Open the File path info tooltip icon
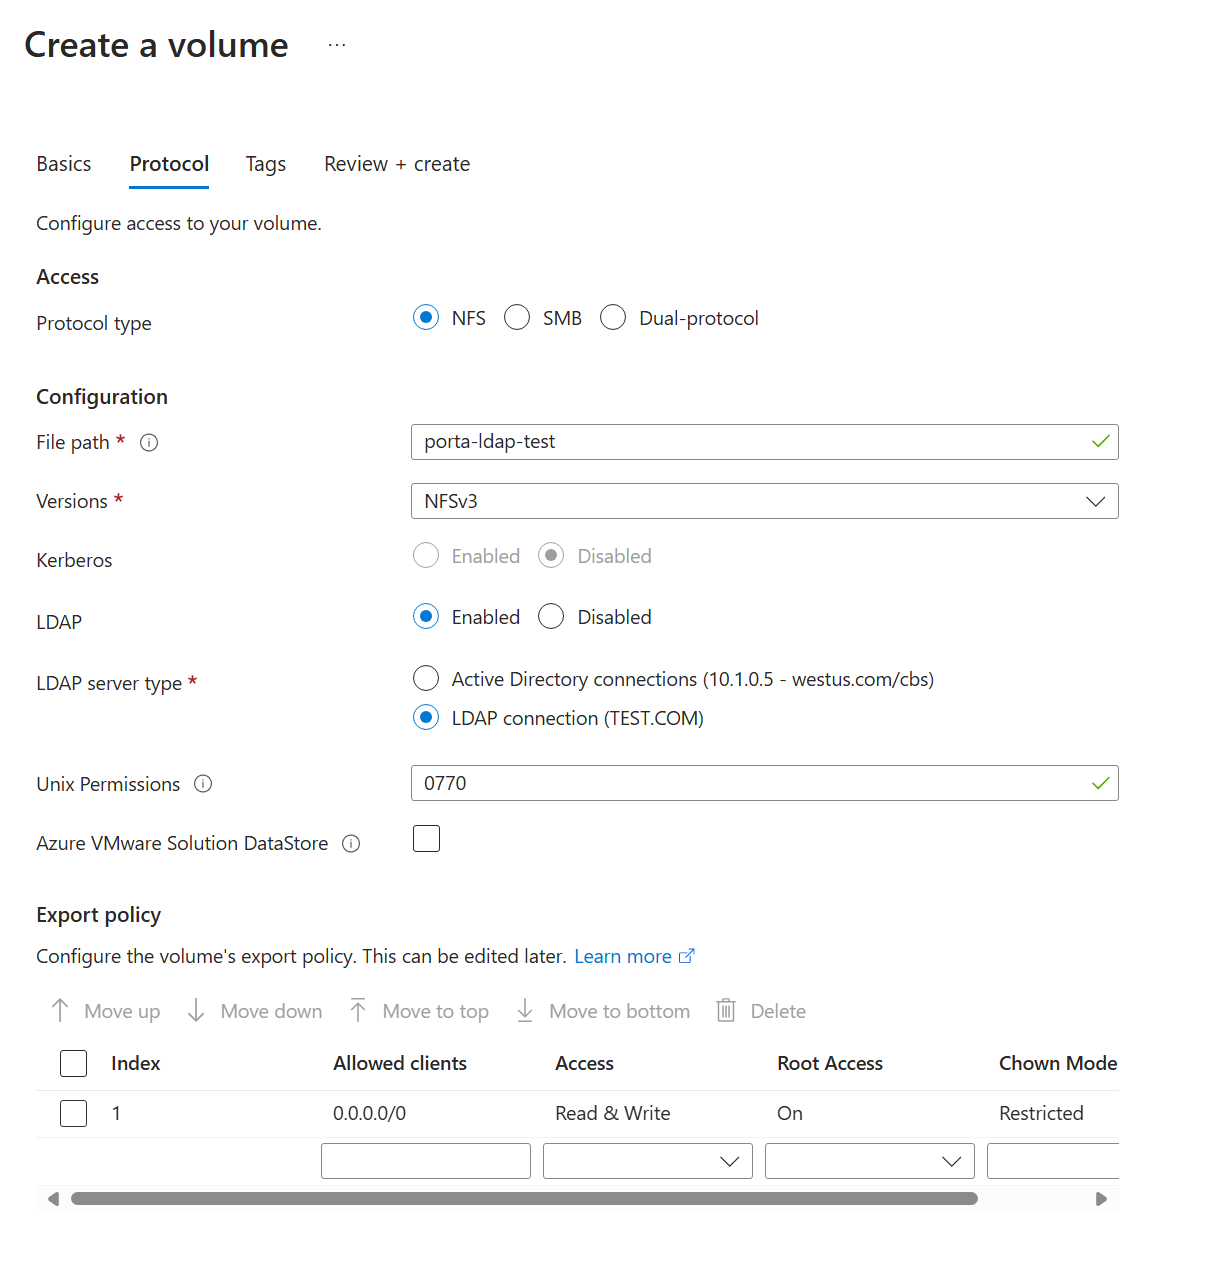The image size is (1224, 1274). click(x=148, y=442)
